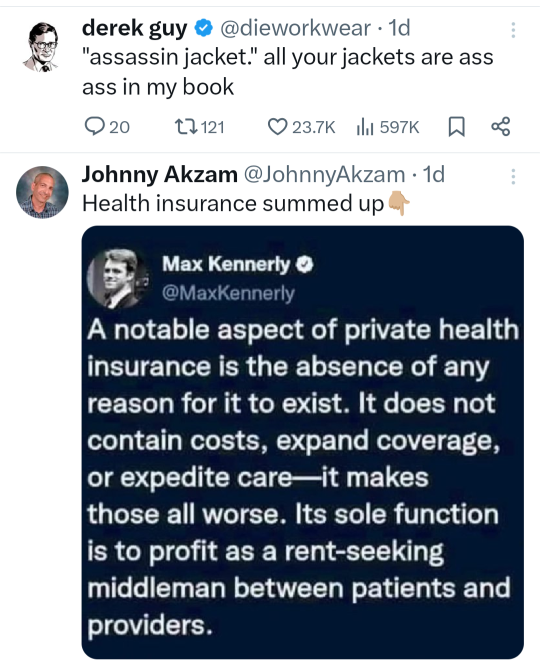View analytics for 597K views tweet
This screenshot has height=663, width=540.
coord(388,127)
